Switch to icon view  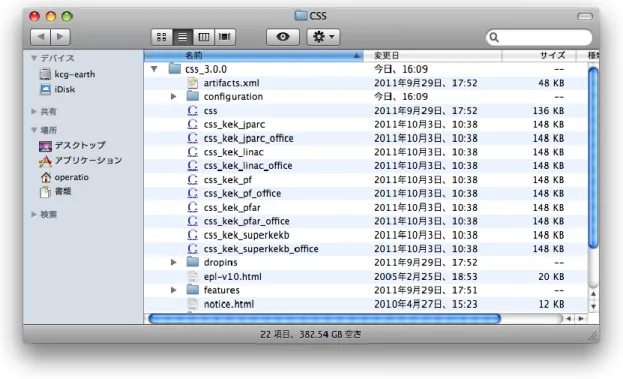click(x=162, y=37)
